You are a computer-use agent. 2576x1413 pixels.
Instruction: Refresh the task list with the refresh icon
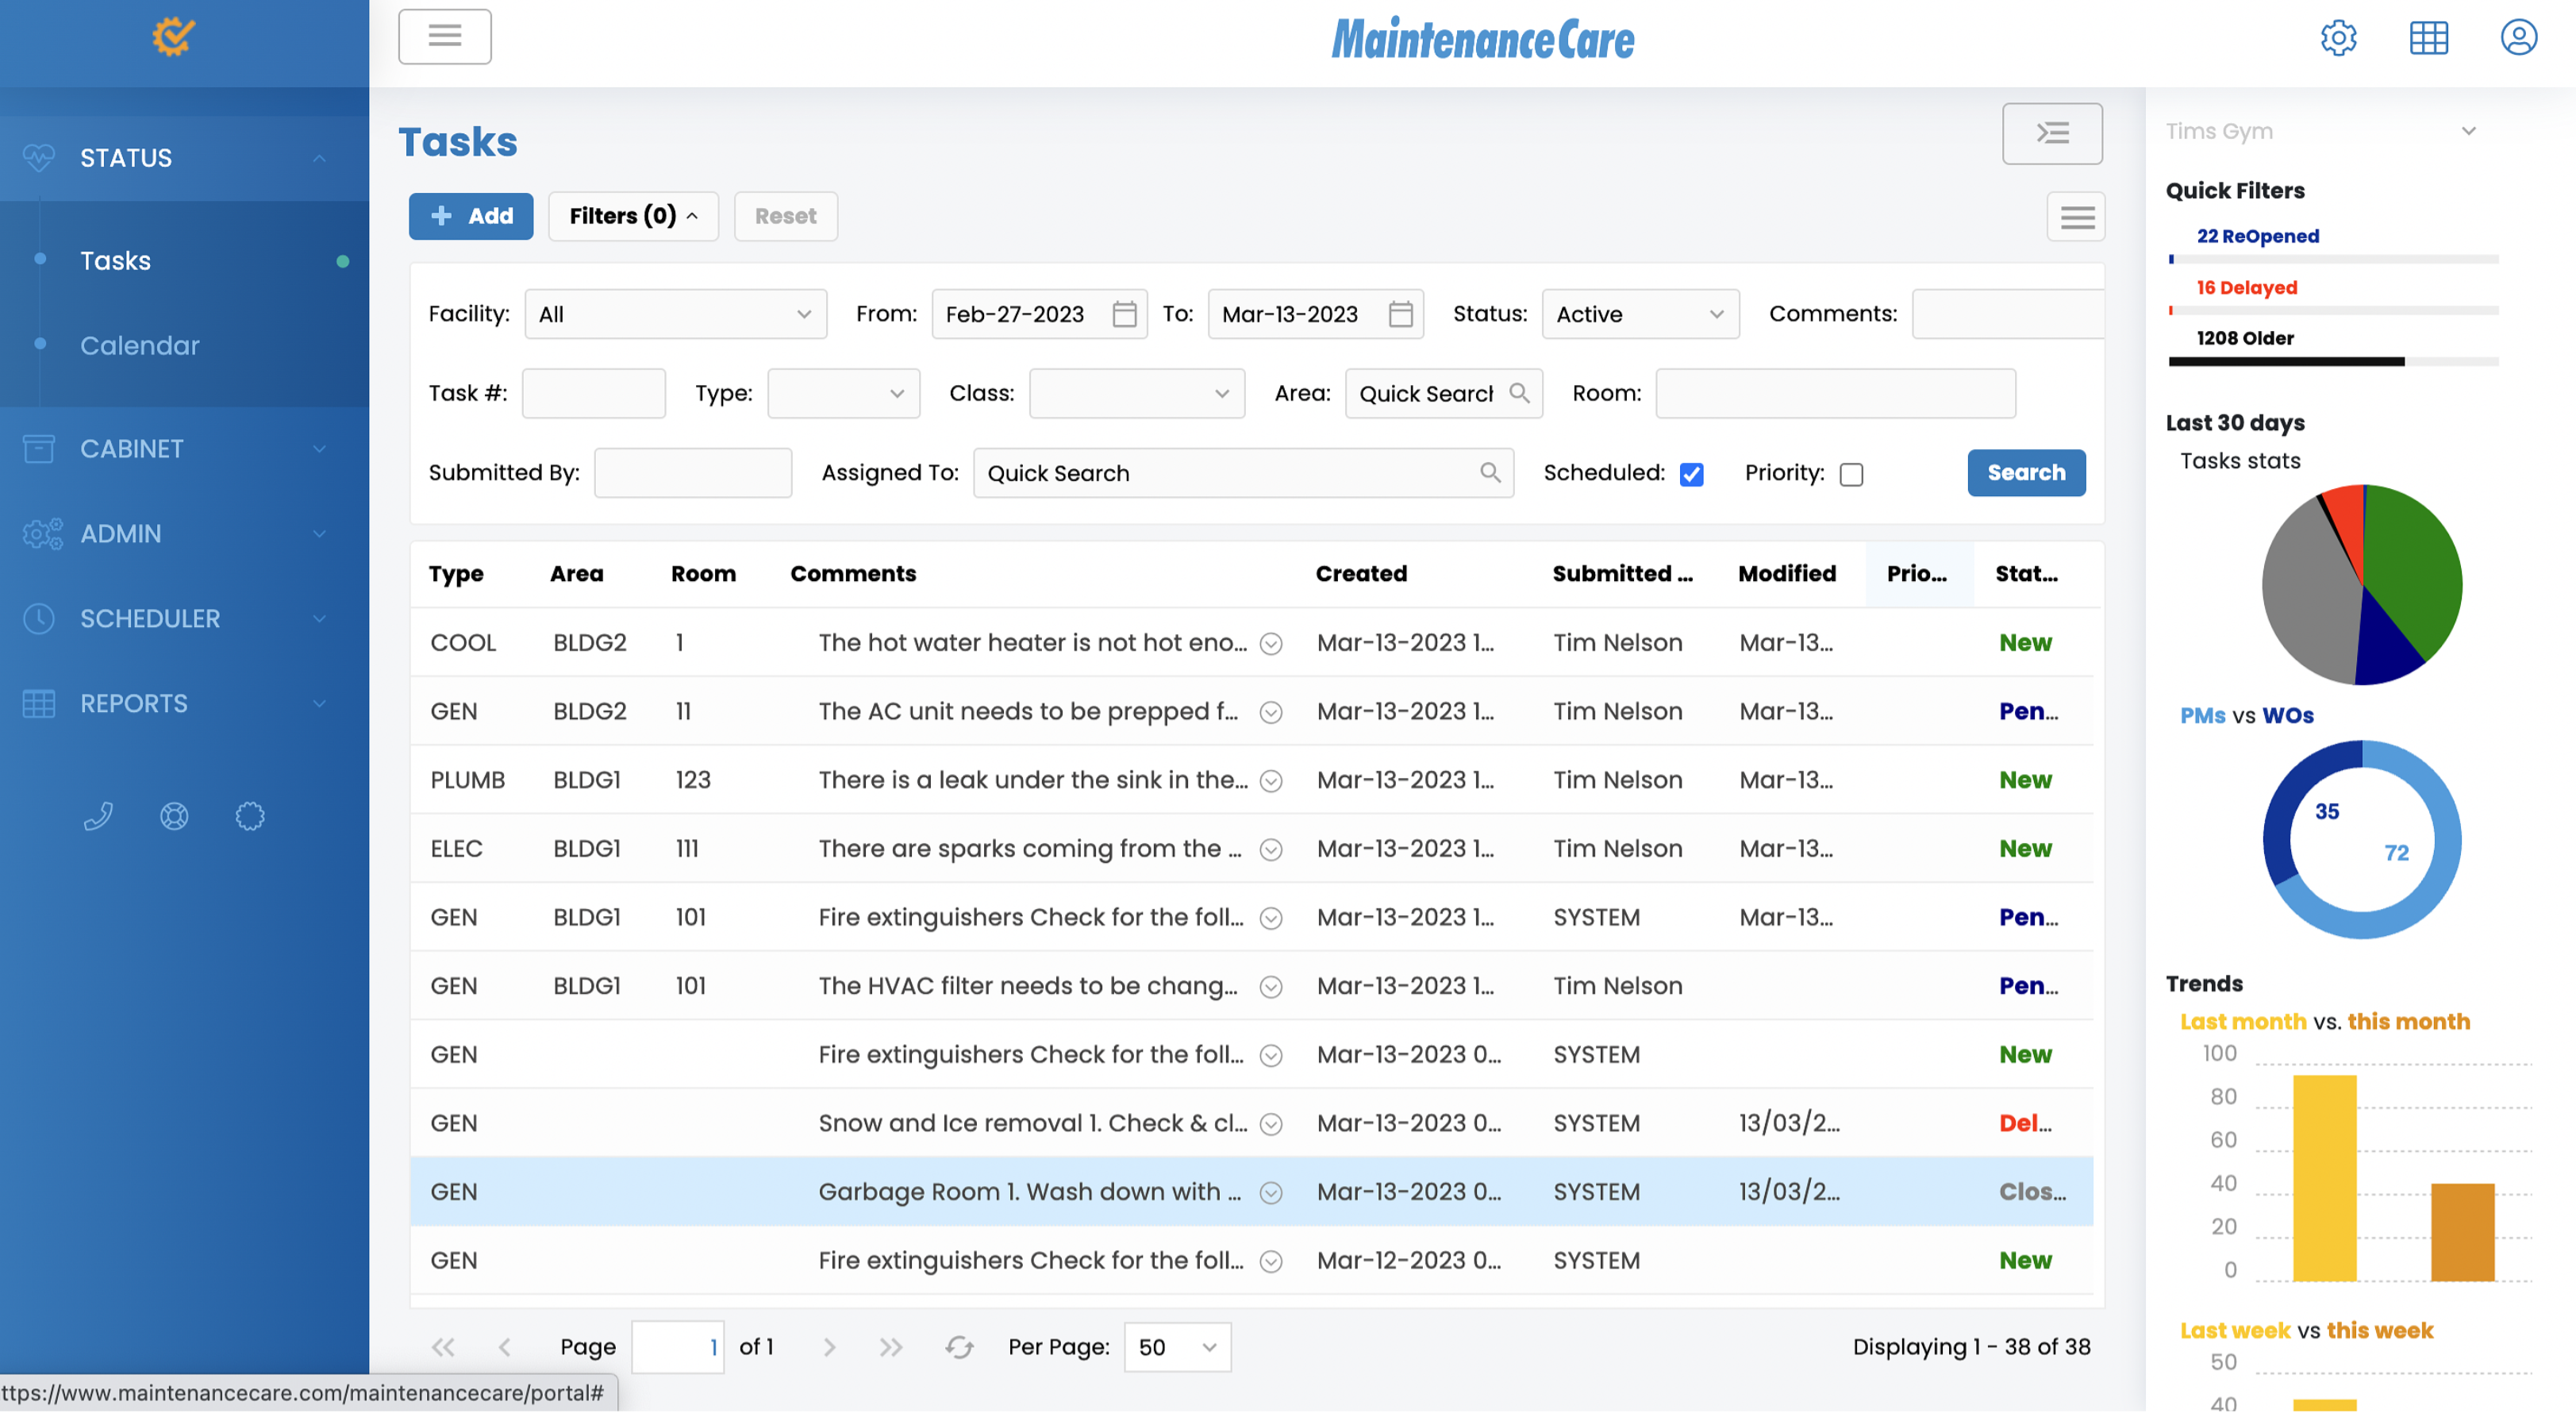[x=959, y=1347]
